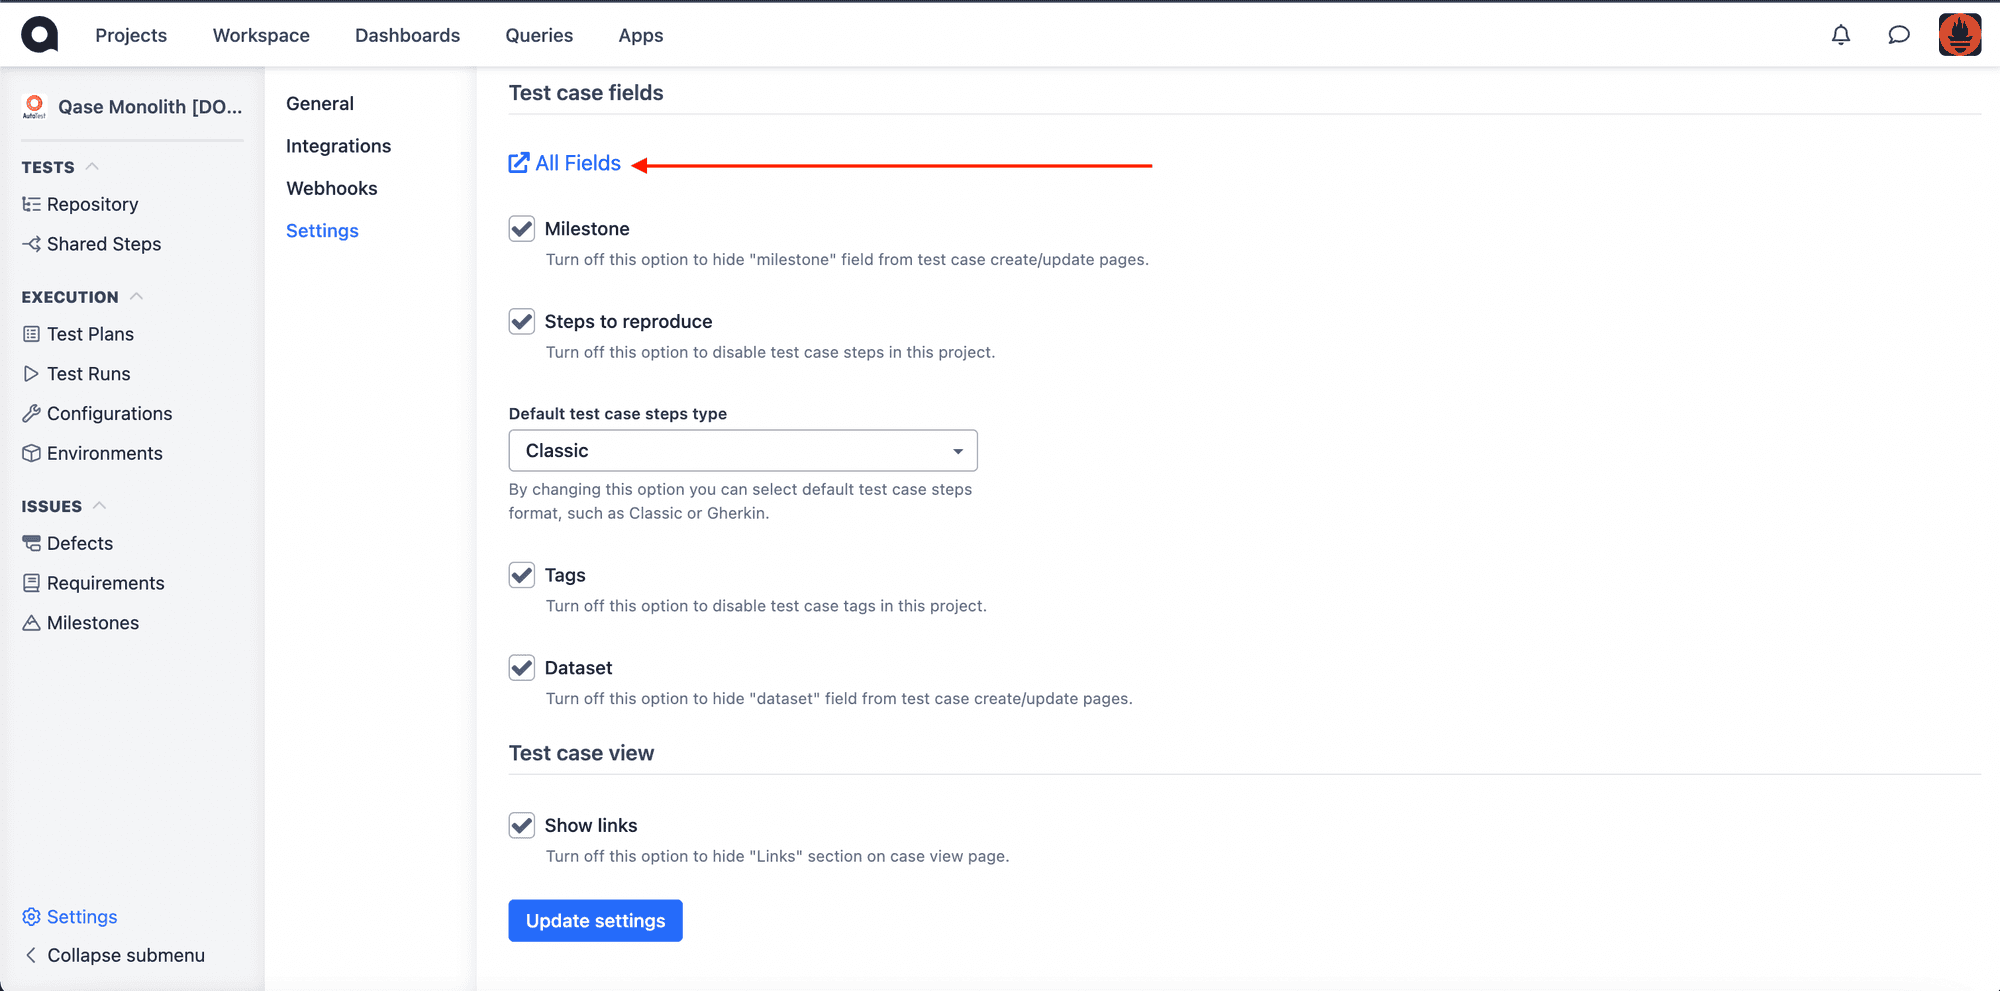
Task: Disable the Show links checkbox
Action: point(522,825)
